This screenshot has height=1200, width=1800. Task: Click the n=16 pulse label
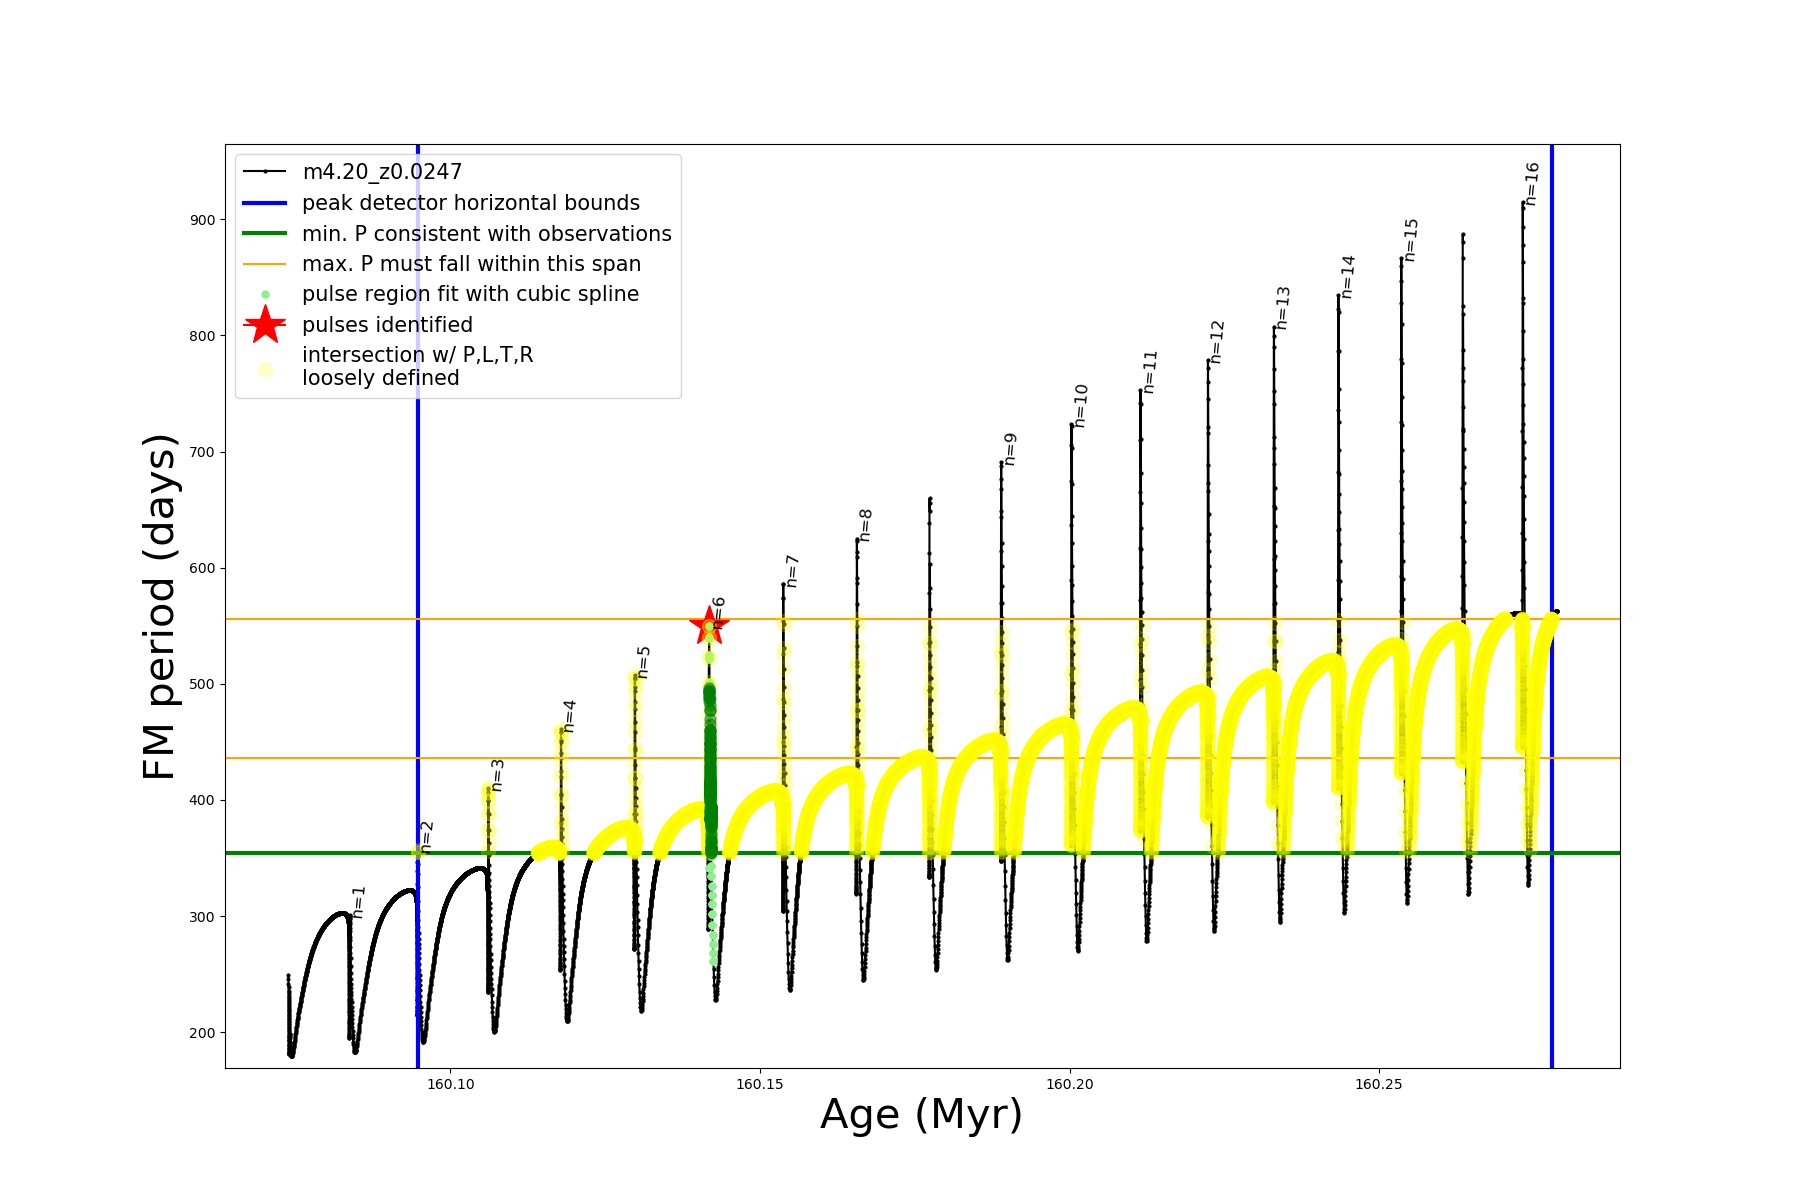[x=1532, y=184]
